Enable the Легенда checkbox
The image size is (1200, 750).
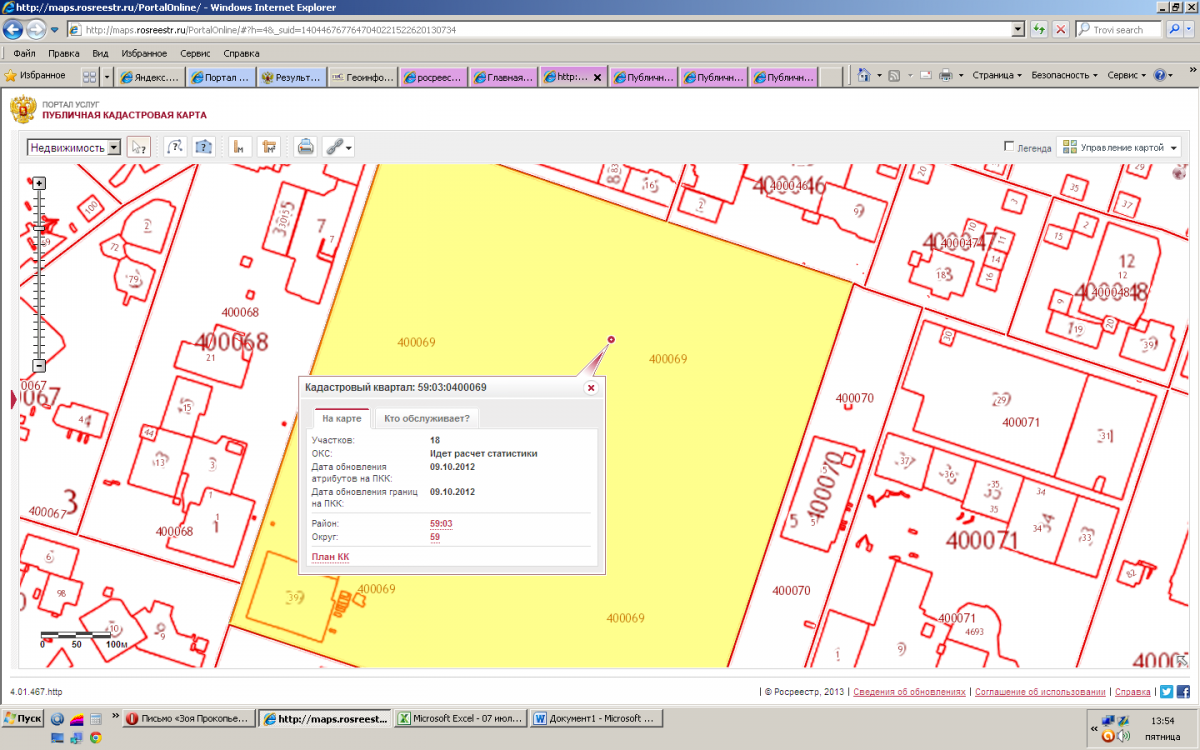[x=1009, y=147]
